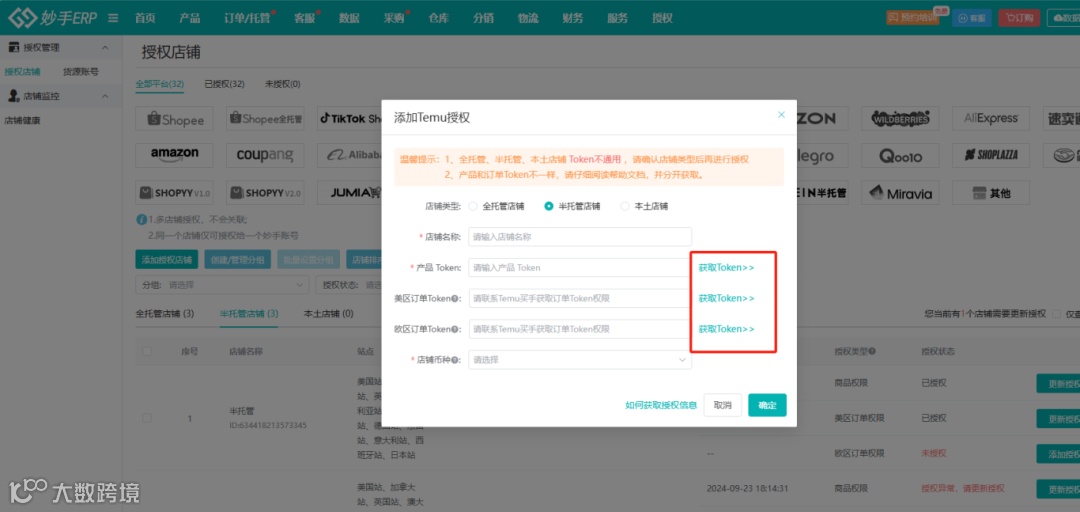Viewport: 1080px width, 512px height.
Task: Click the 妙手ERP logo
Action: pyautogui.click(x=53, y=17)
